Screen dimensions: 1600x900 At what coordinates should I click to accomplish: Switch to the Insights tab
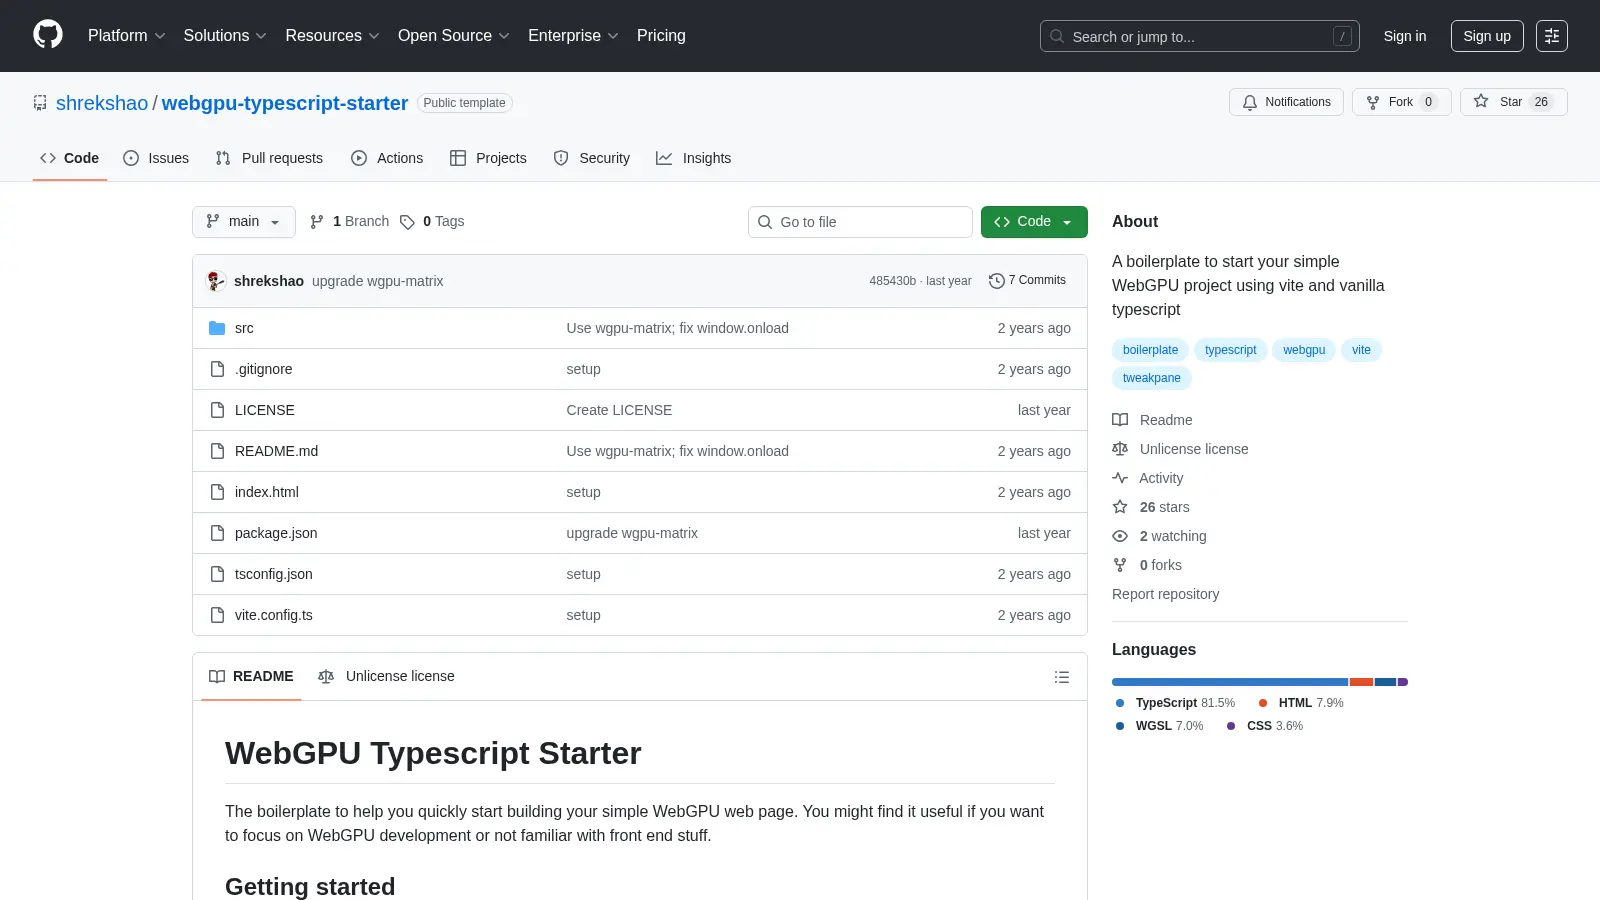coord(694,158)
